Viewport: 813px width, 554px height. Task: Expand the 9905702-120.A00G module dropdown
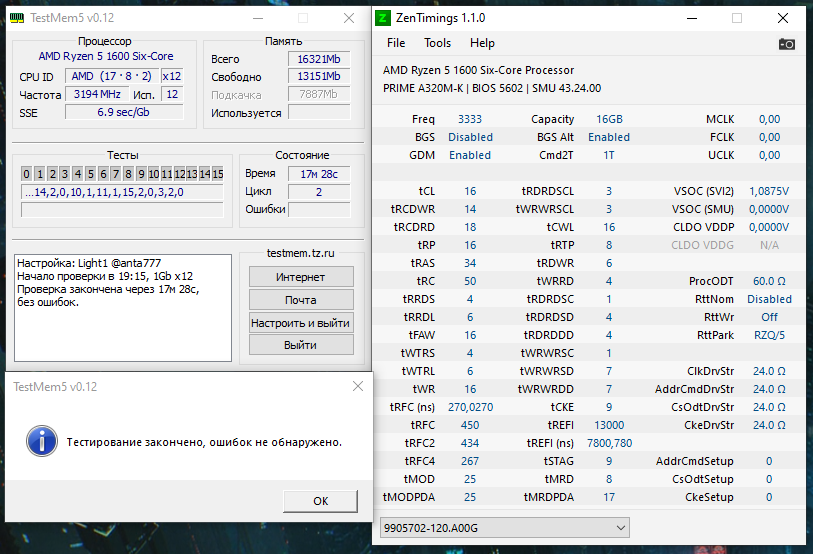pos(504,528)
